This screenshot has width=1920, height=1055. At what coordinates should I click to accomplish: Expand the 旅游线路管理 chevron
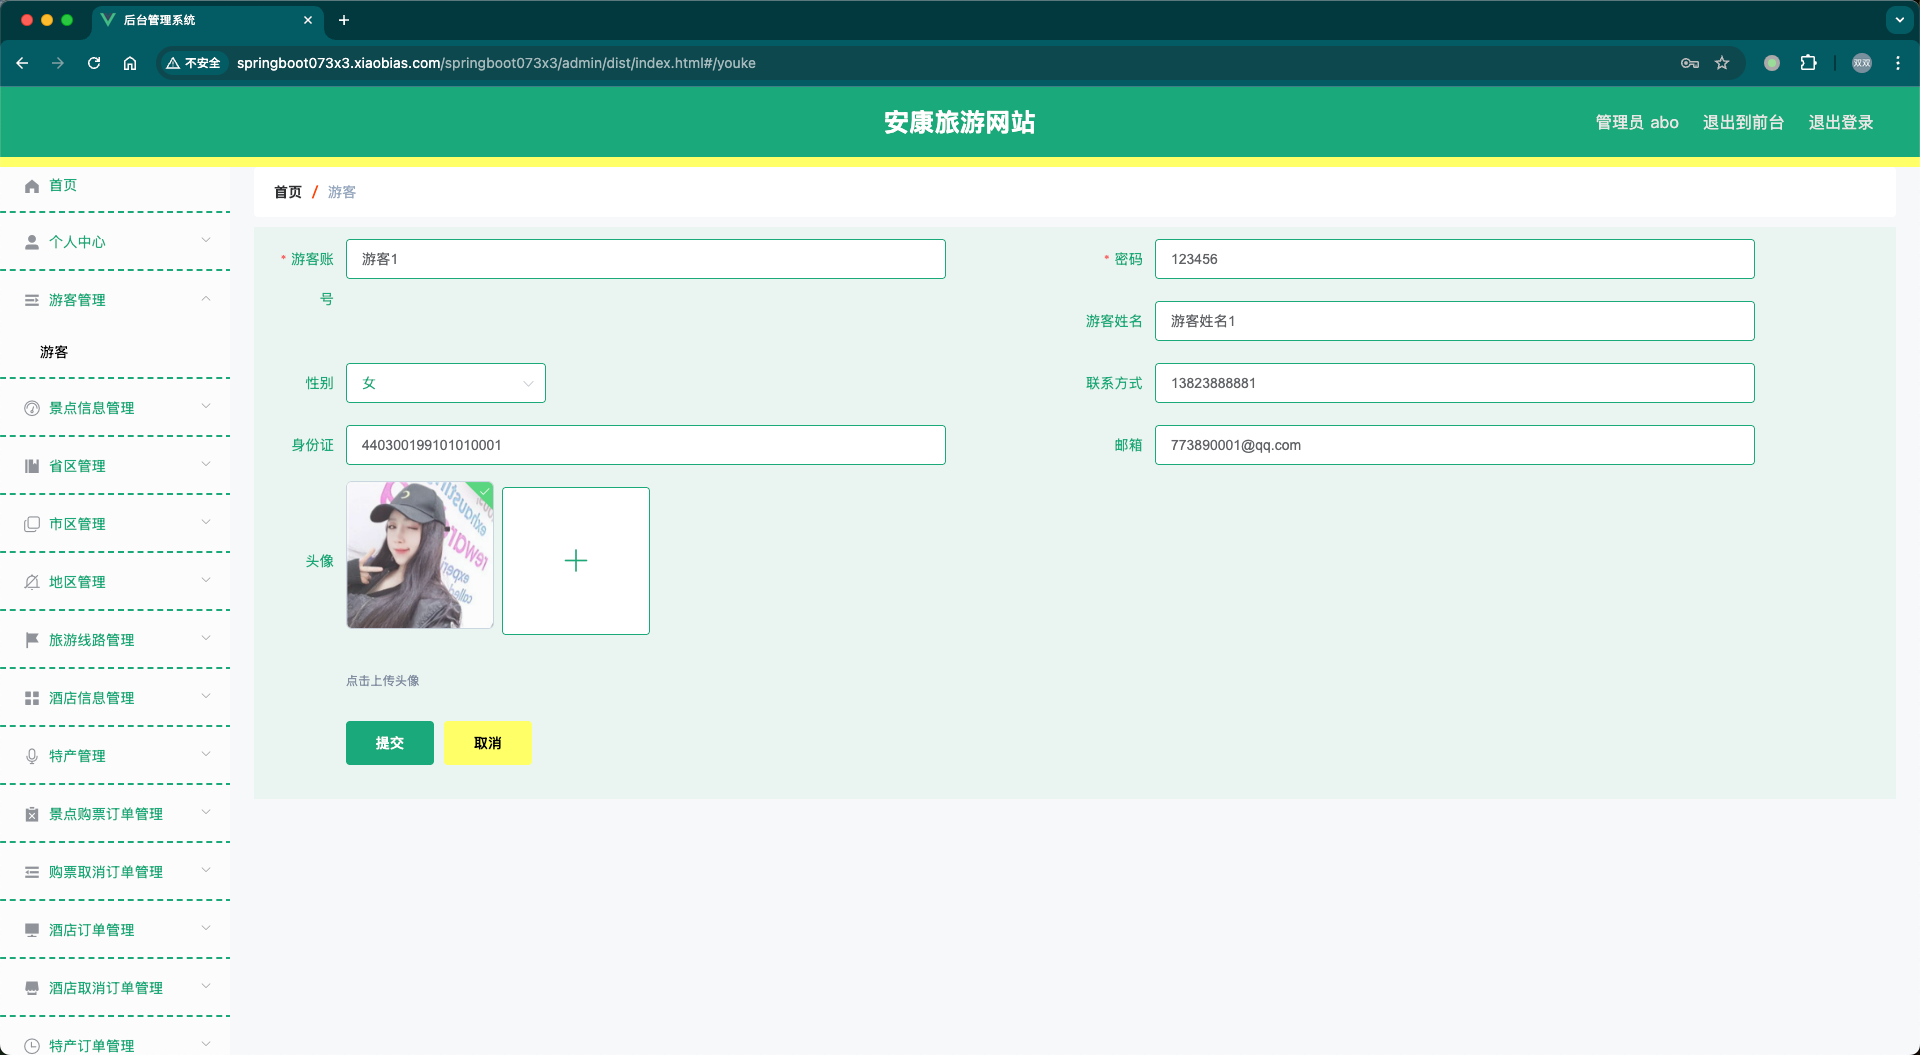[x=206, y=638]
